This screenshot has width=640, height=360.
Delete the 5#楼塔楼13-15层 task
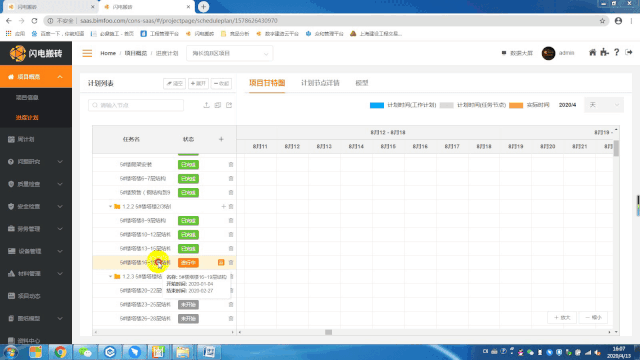231,249
